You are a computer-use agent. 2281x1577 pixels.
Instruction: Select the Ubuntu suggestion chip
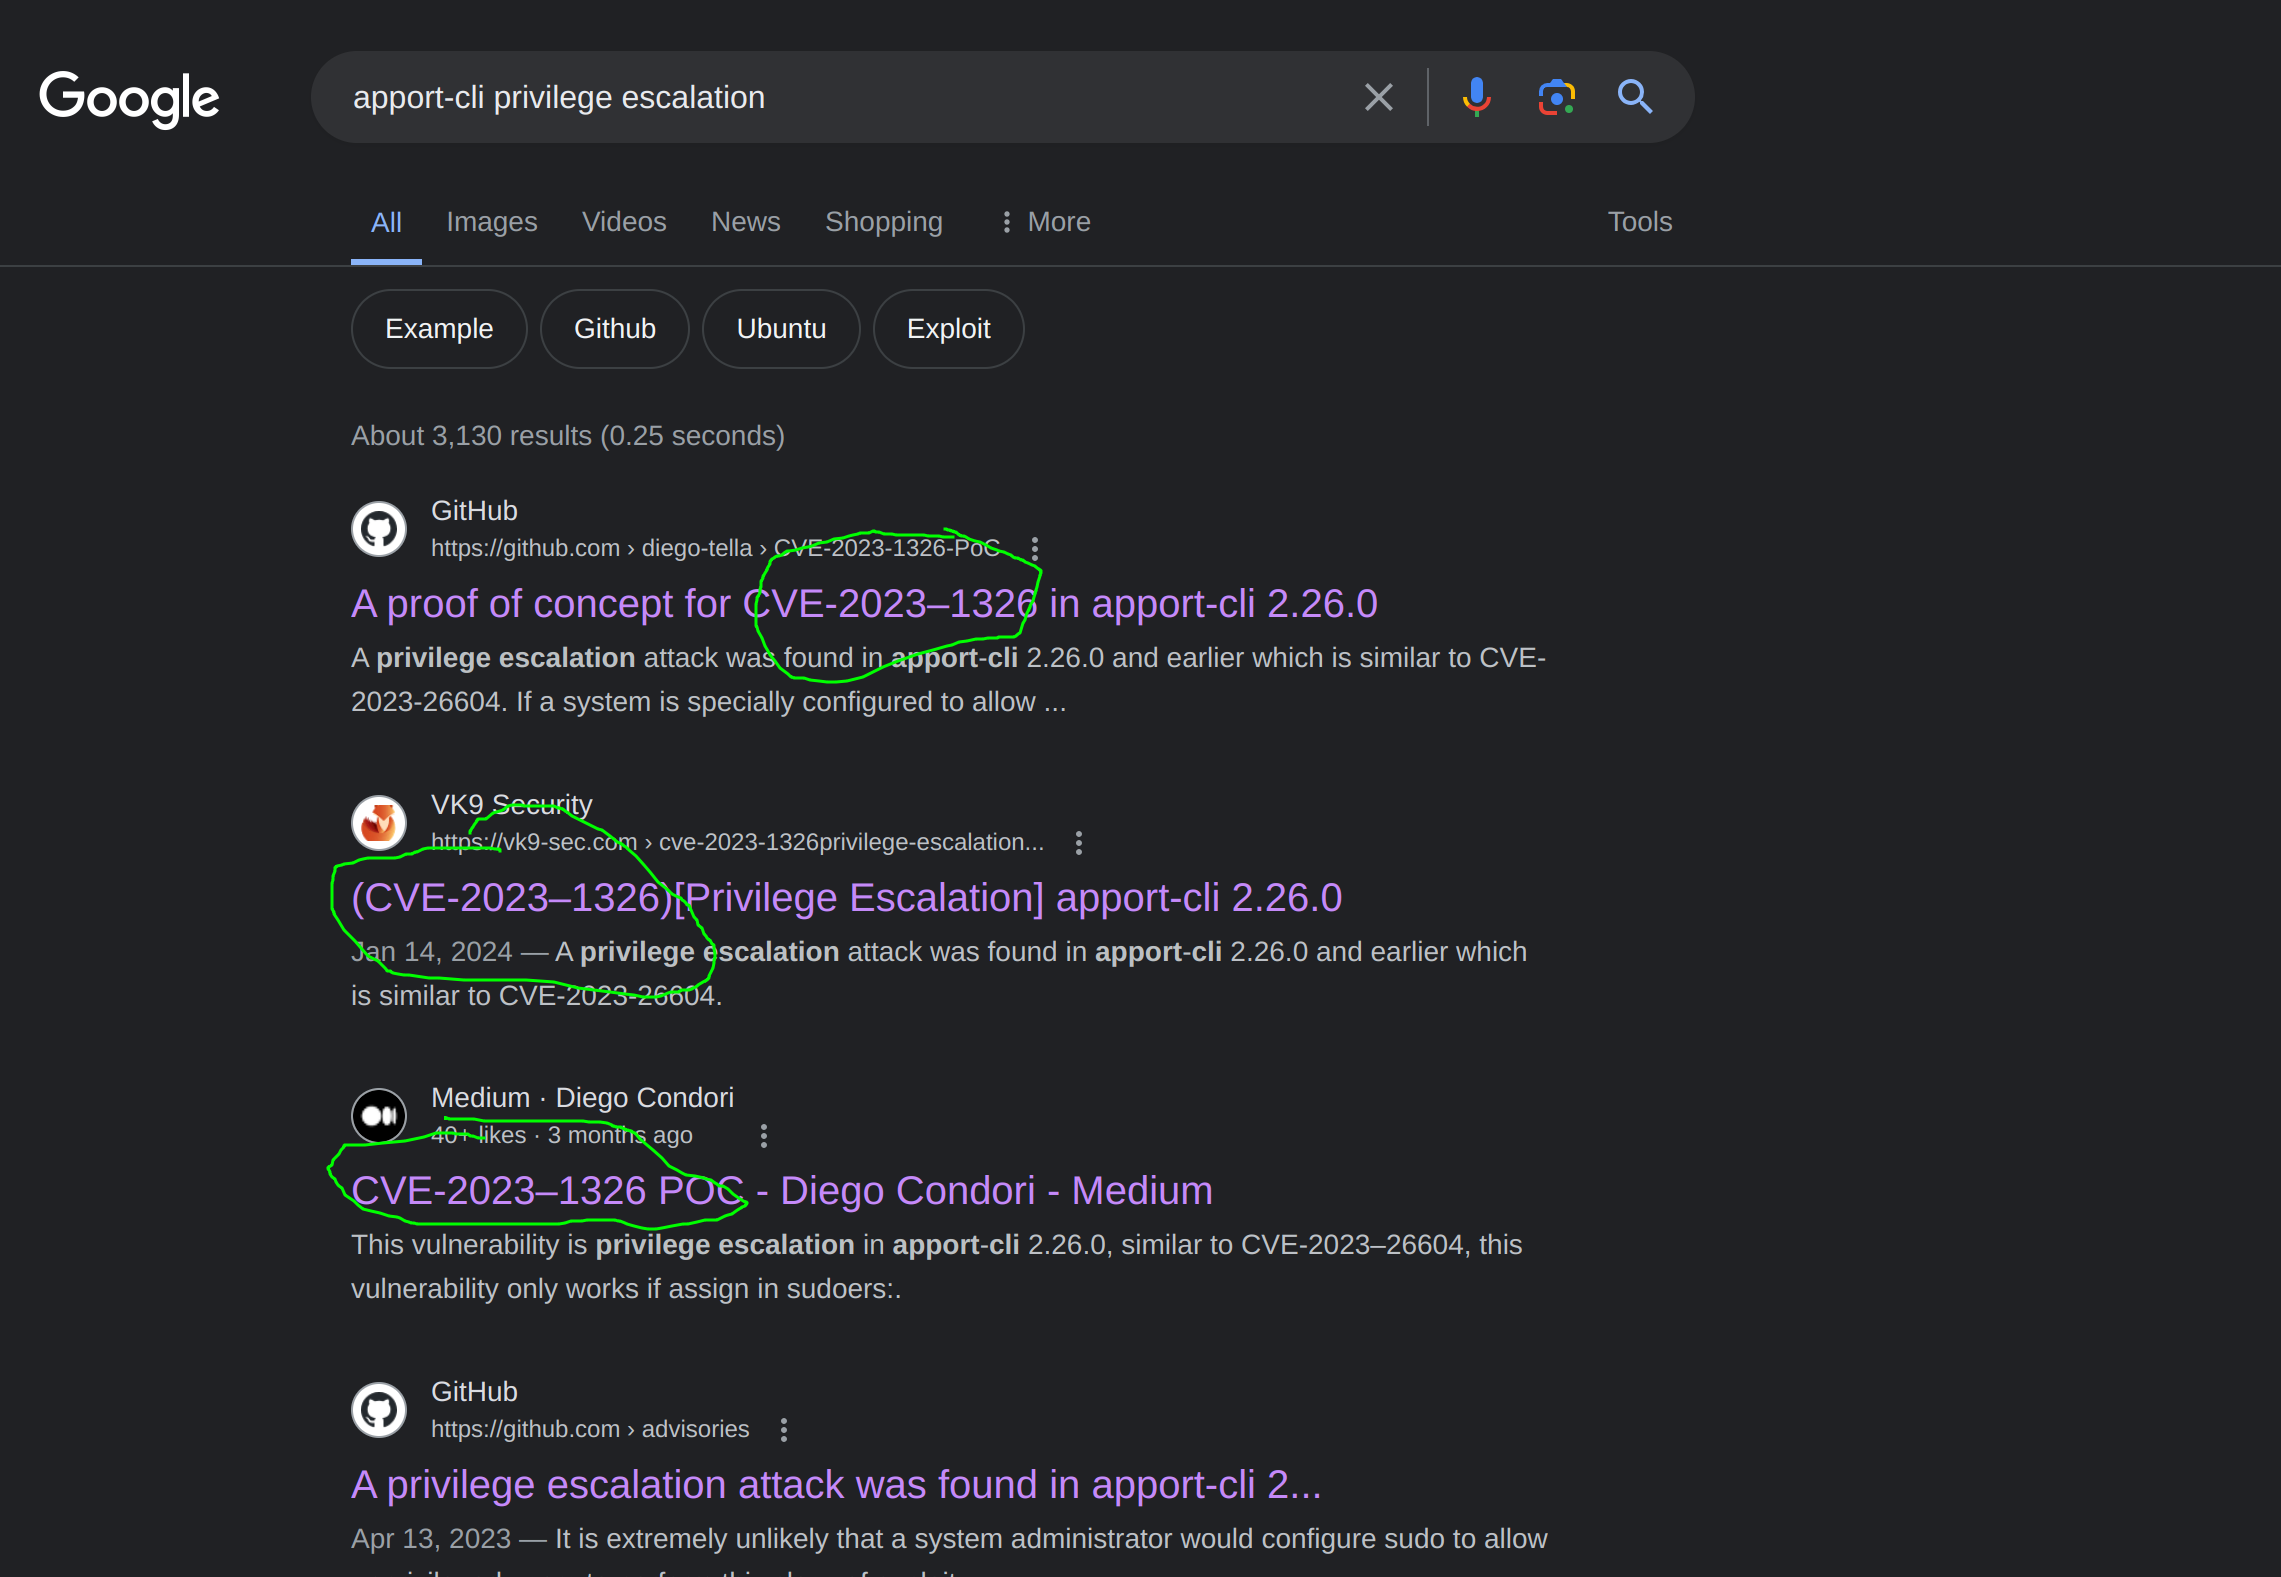pos(781,329)
